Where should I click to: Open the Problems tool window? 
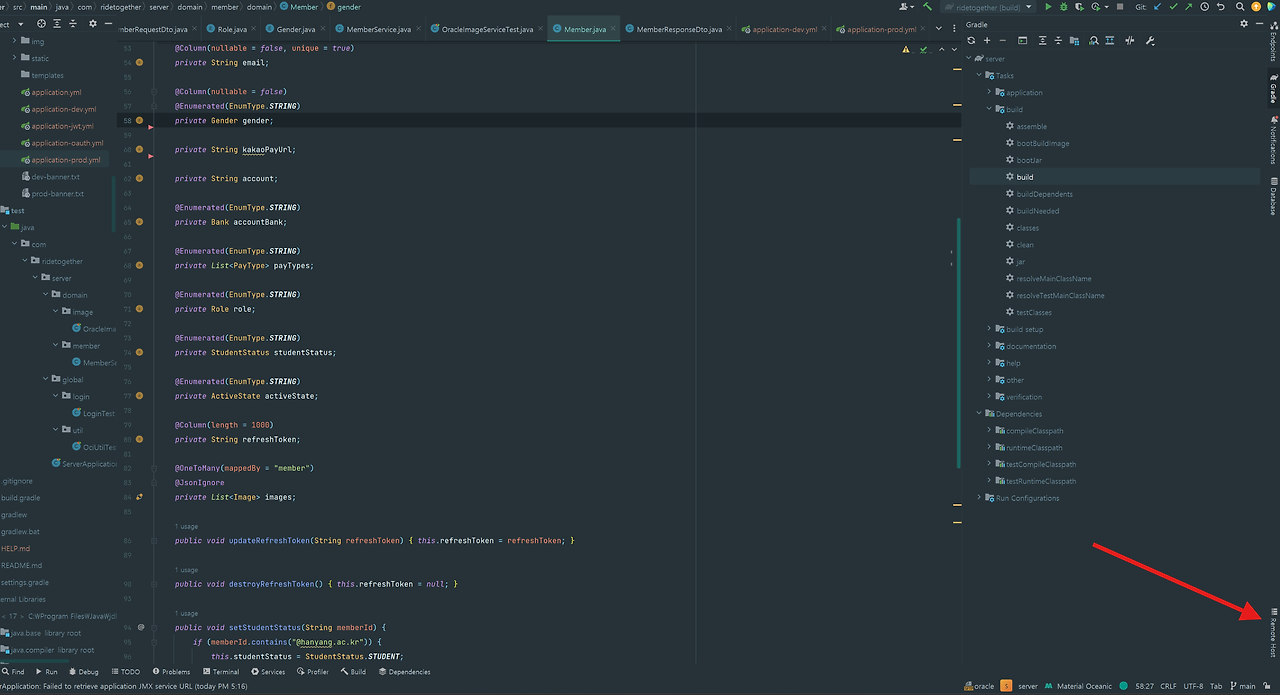point(170,672)
